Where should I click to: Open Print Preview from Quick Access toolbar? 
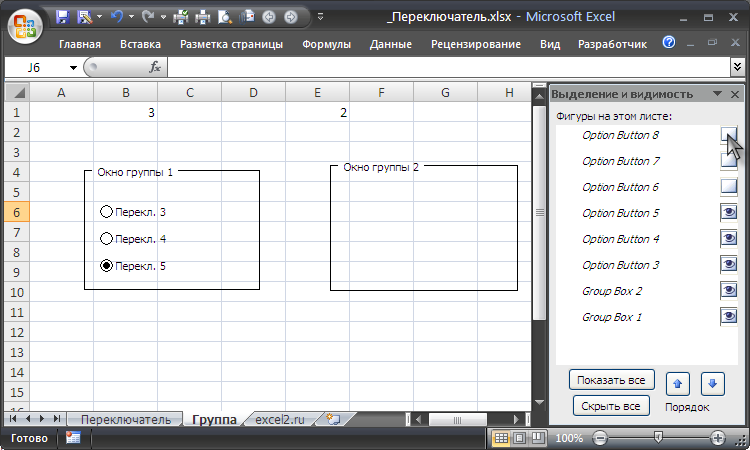point(225,17)
